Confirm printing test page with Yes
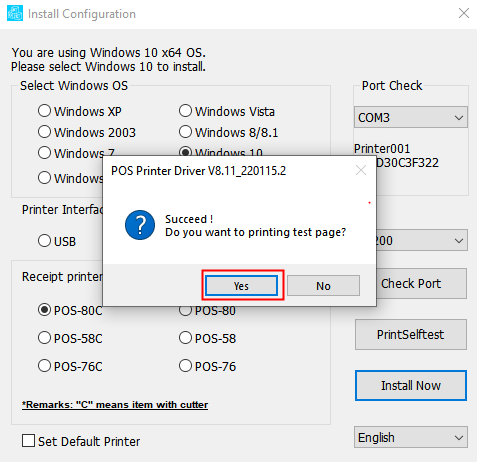Image resolution: width=477 pixels, height=462 pixels. coord(241,286)
